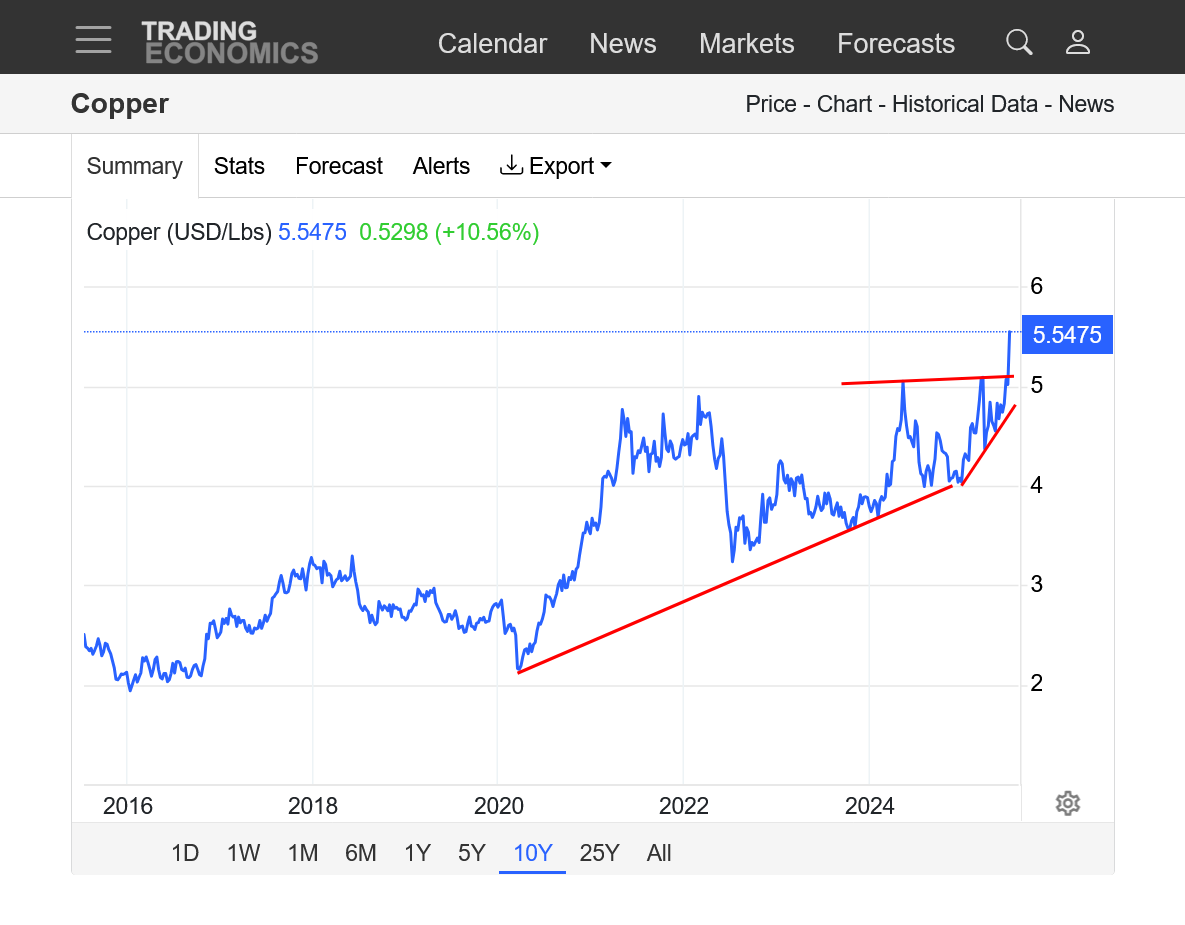This screenshot has width=1185, height=925.
Task: Click the 5.5475 current price label
Action: 1067,334
